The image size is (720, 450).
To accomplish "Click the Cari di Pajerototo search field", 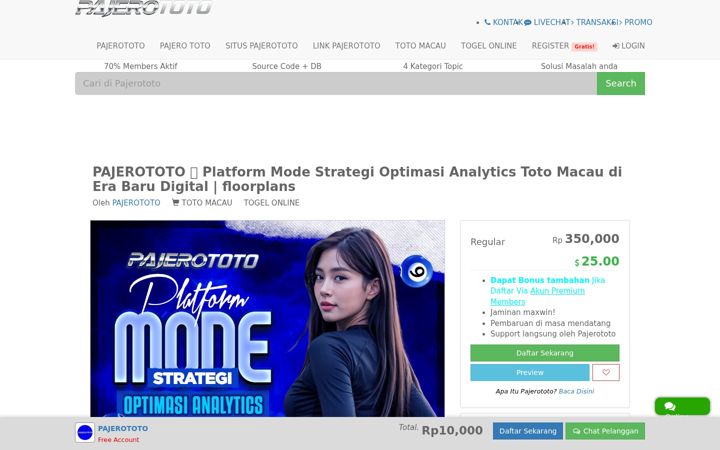I will pos(336,84).
